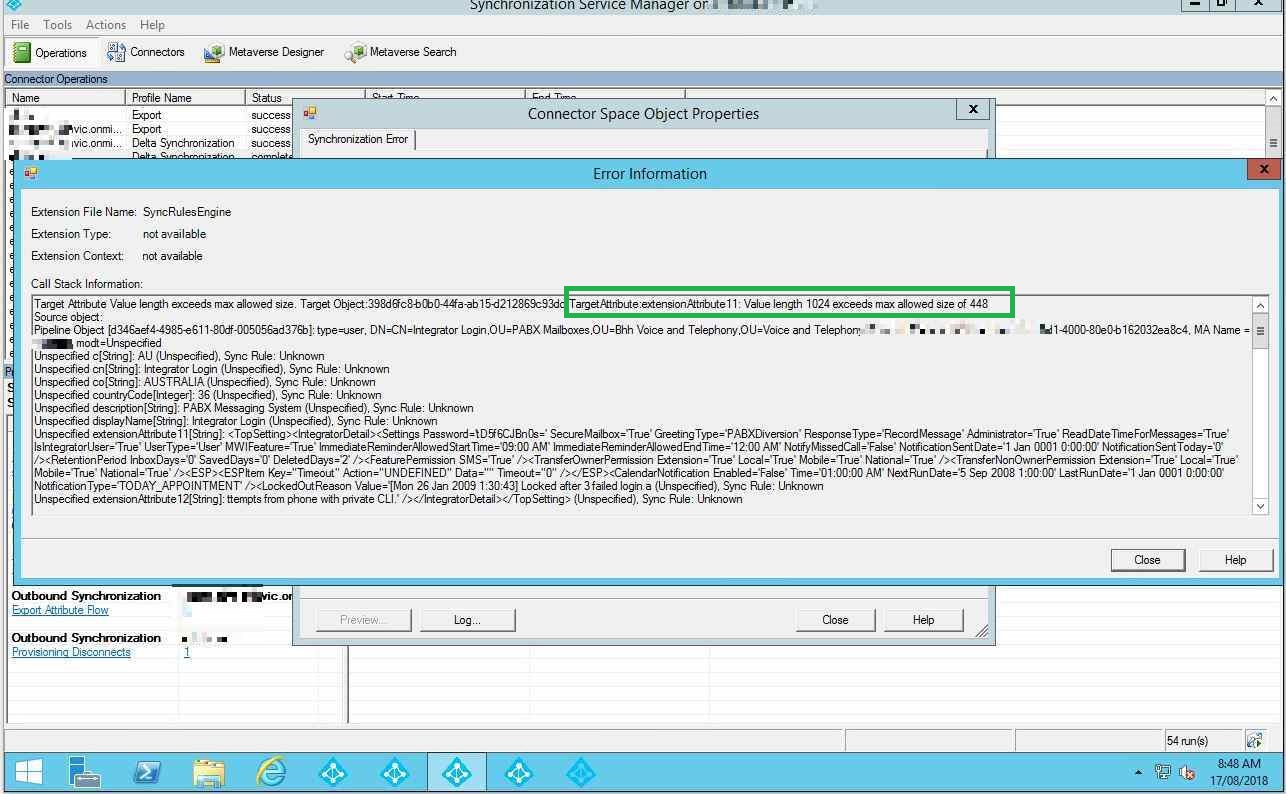
Task: Open the Provisioning Disconnects link
Action: (71, 652)
